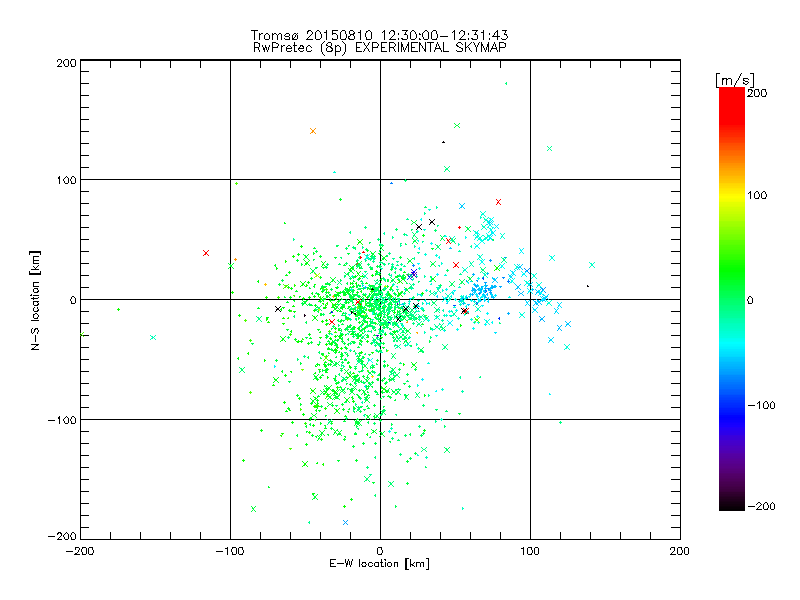Click the N-S axis '200' tick label
The height and width of the screenshot is (600, 800).
click(67, 63)
